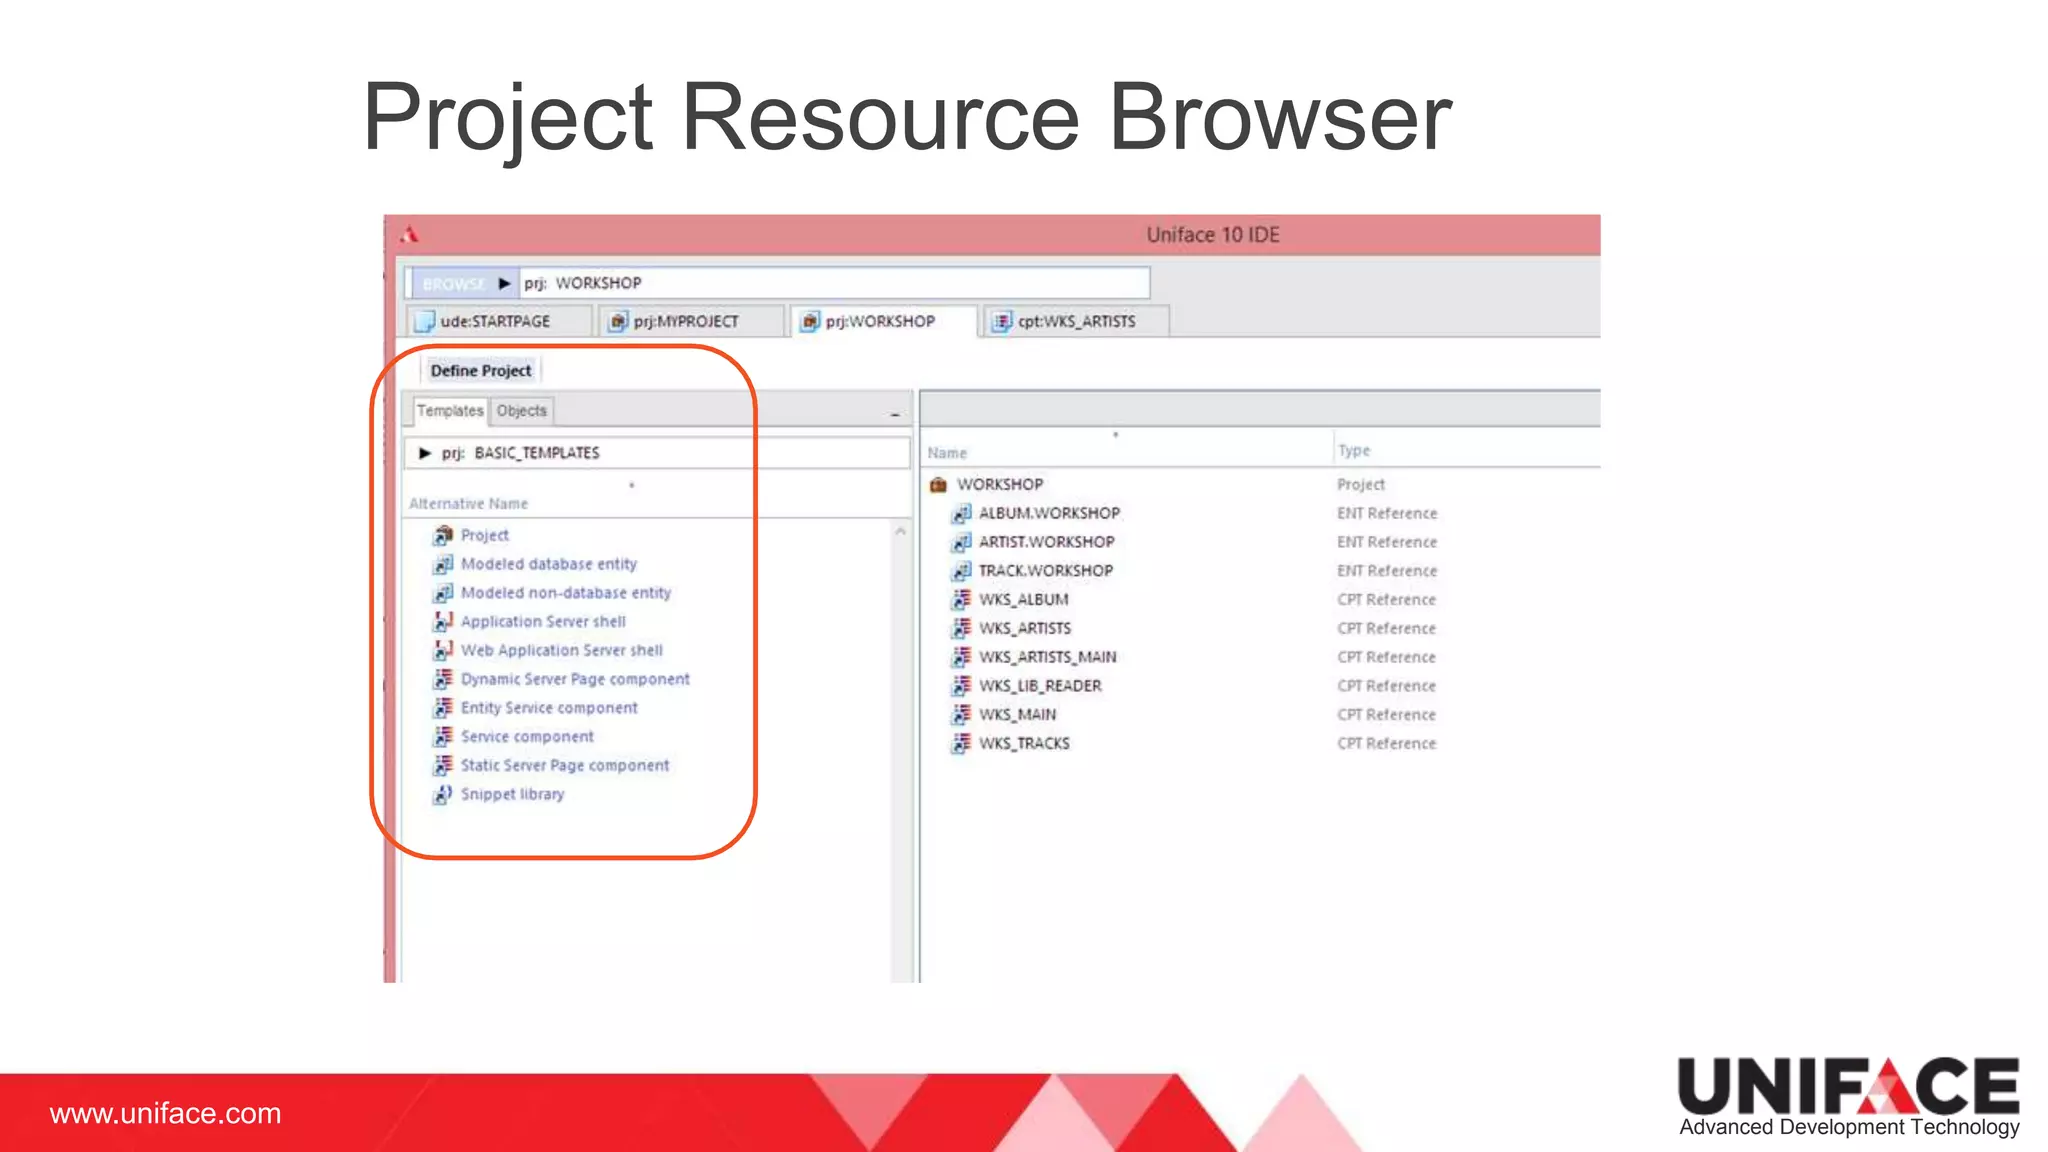Click the WKS_TRACKS component icon
Viewport: 2048px width, 1152px height.
[961, 744]
